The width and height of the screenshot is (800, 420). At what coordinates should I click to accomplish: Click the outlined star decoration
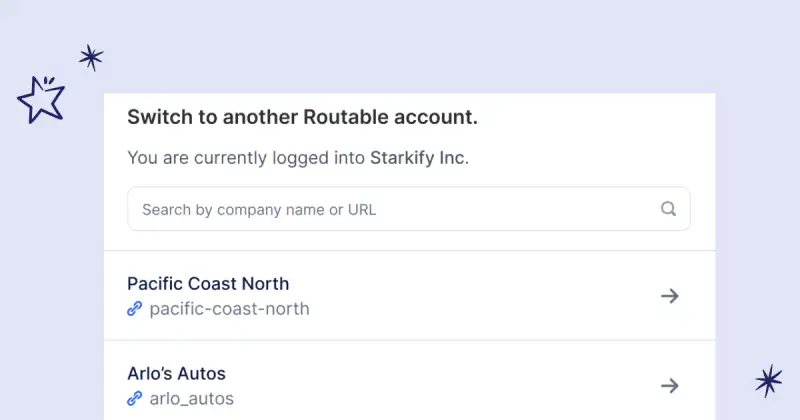41,100
